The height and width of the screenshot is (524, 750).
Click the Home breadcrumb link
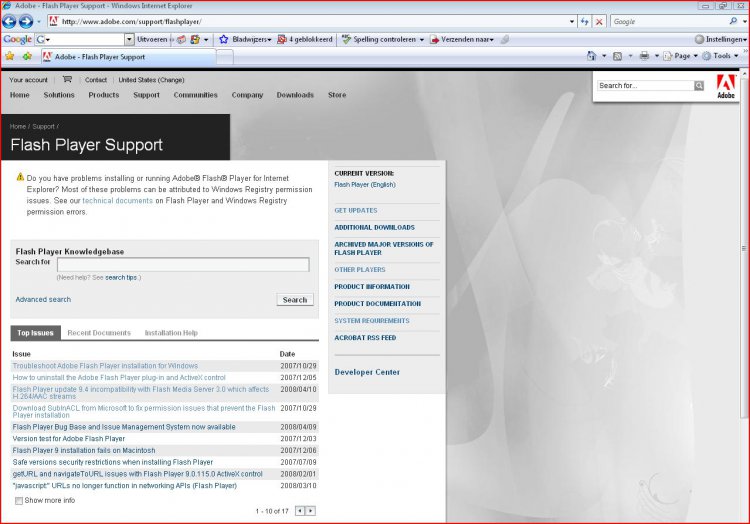18,126
